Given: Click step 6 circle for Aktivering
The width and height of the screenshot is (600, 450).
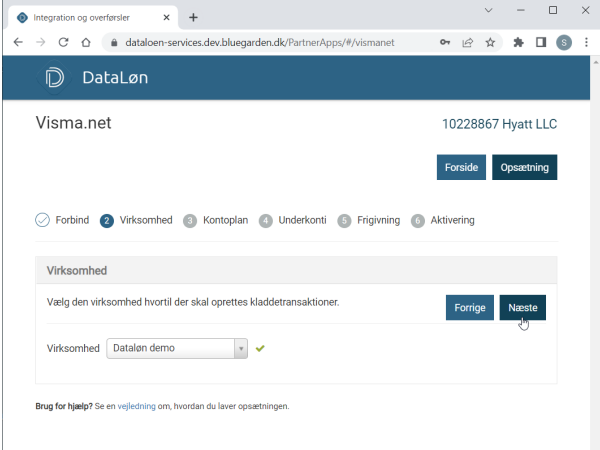Looking at the screenshot, I should click(418, 221).
